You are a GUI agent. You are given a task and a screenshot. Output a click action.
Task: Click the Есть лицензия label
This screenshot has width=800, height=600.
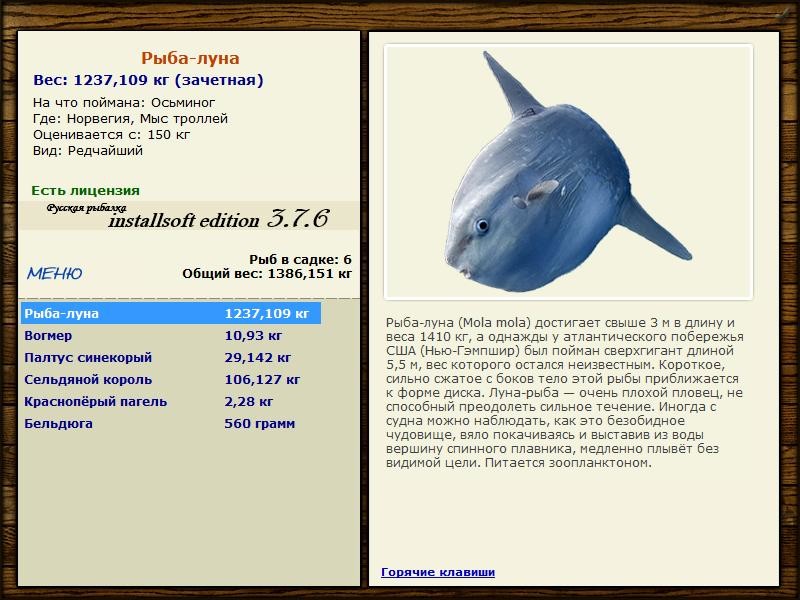[86, 190]
